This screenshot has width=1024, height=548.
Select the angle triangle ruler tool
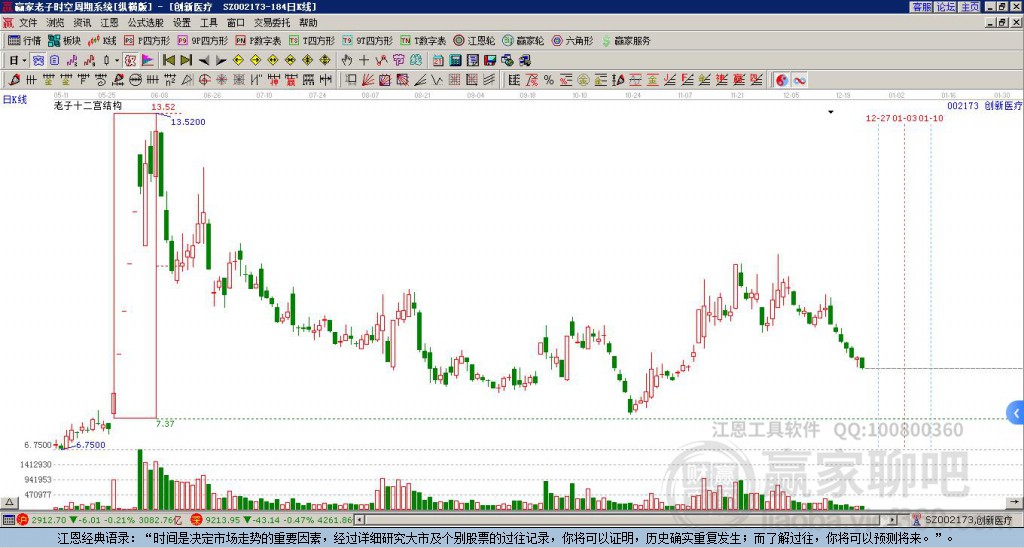(187, 80)
